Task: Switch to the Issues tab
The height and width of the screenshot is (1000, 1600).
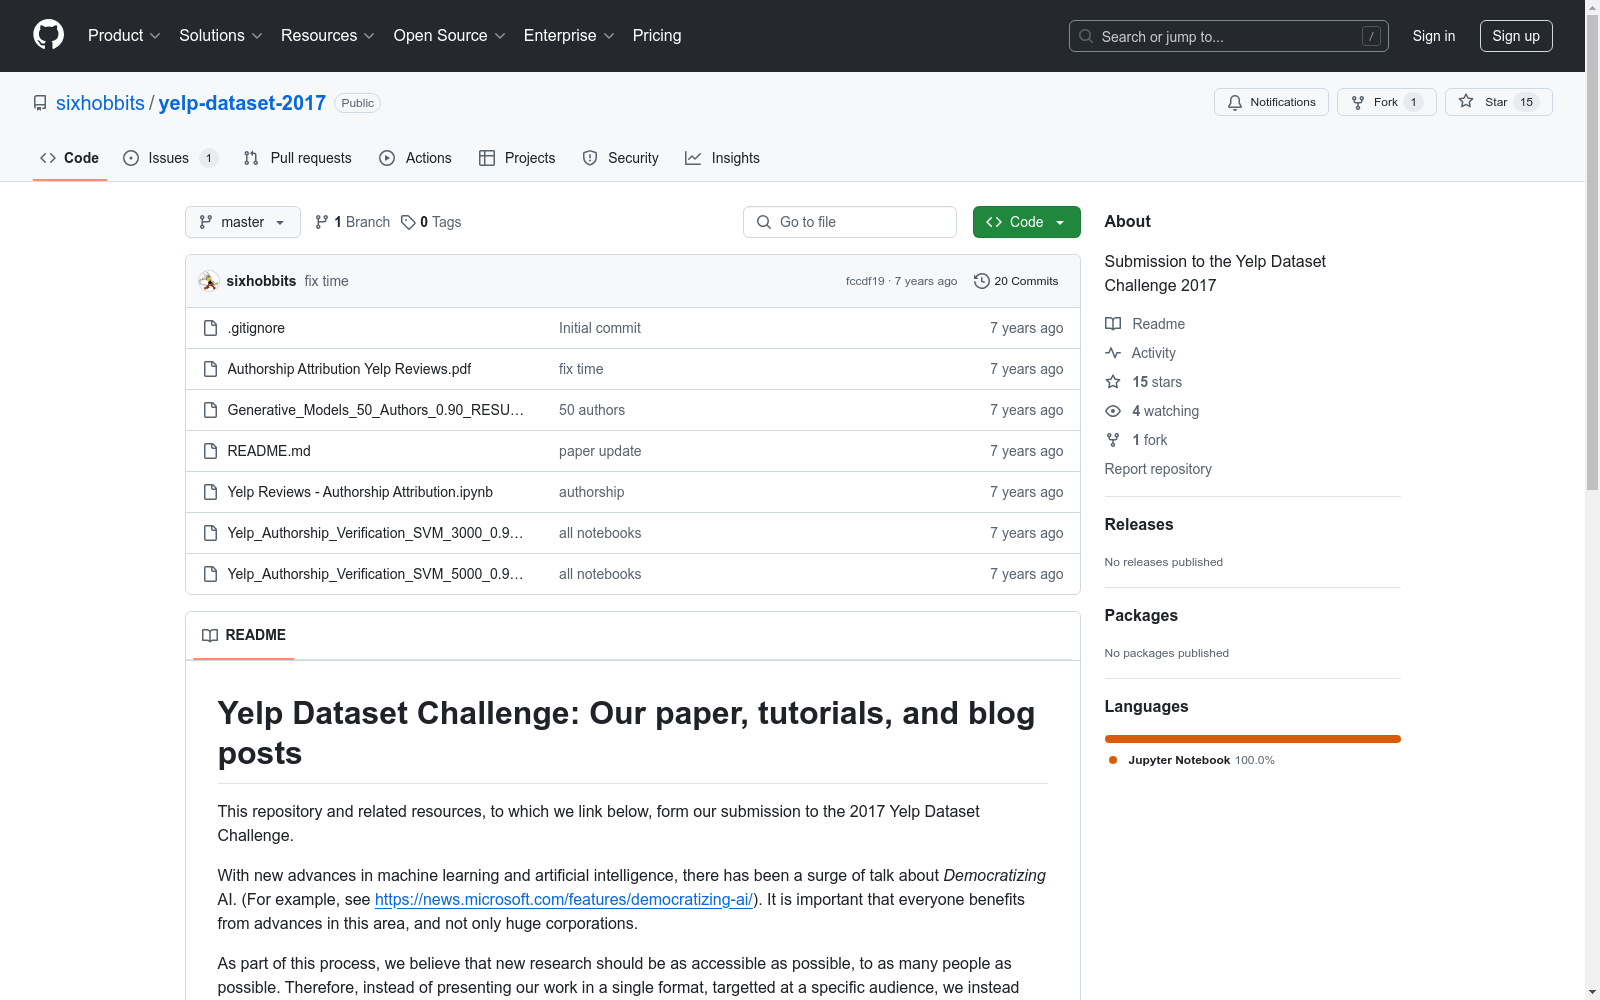Action: [170, 158]
